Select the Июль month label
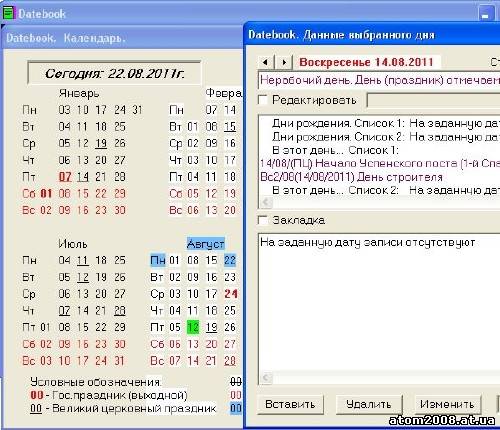 point(73,244)
